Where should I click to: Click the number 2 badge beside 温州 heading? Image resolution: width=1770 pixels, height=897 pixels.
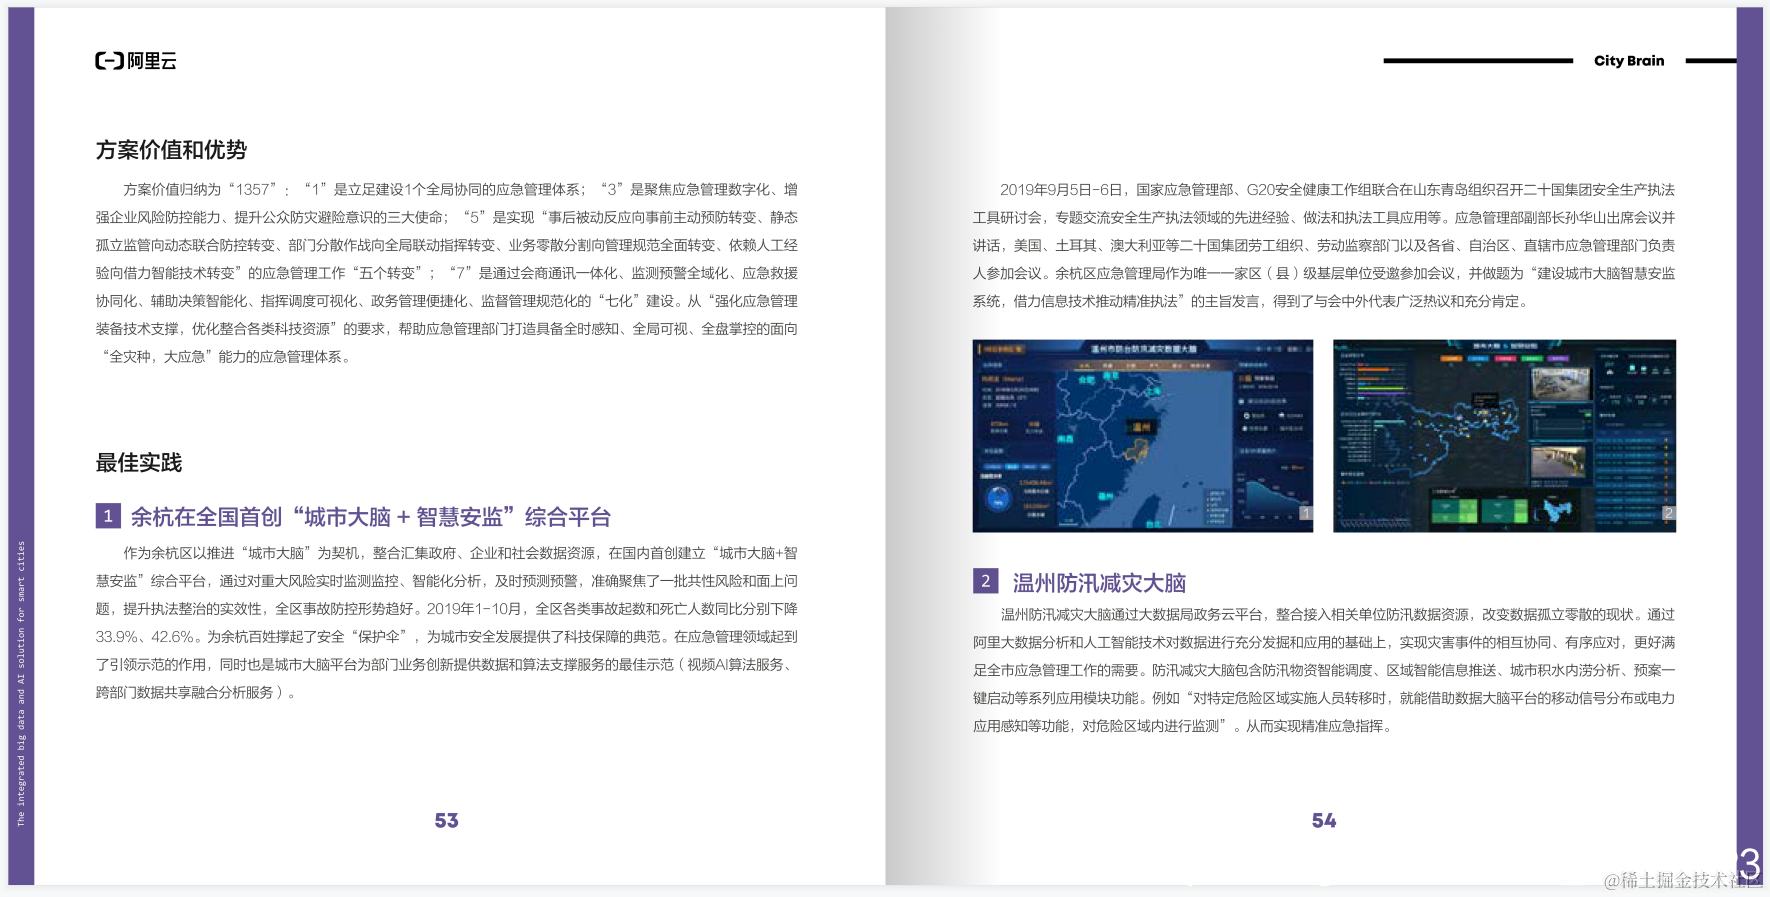pos(985,581)
